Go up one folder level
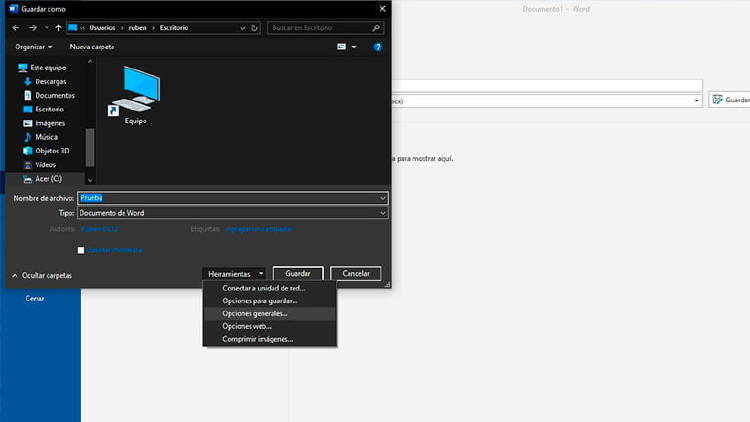Screen dimensions: 750x422 (59, 27)
